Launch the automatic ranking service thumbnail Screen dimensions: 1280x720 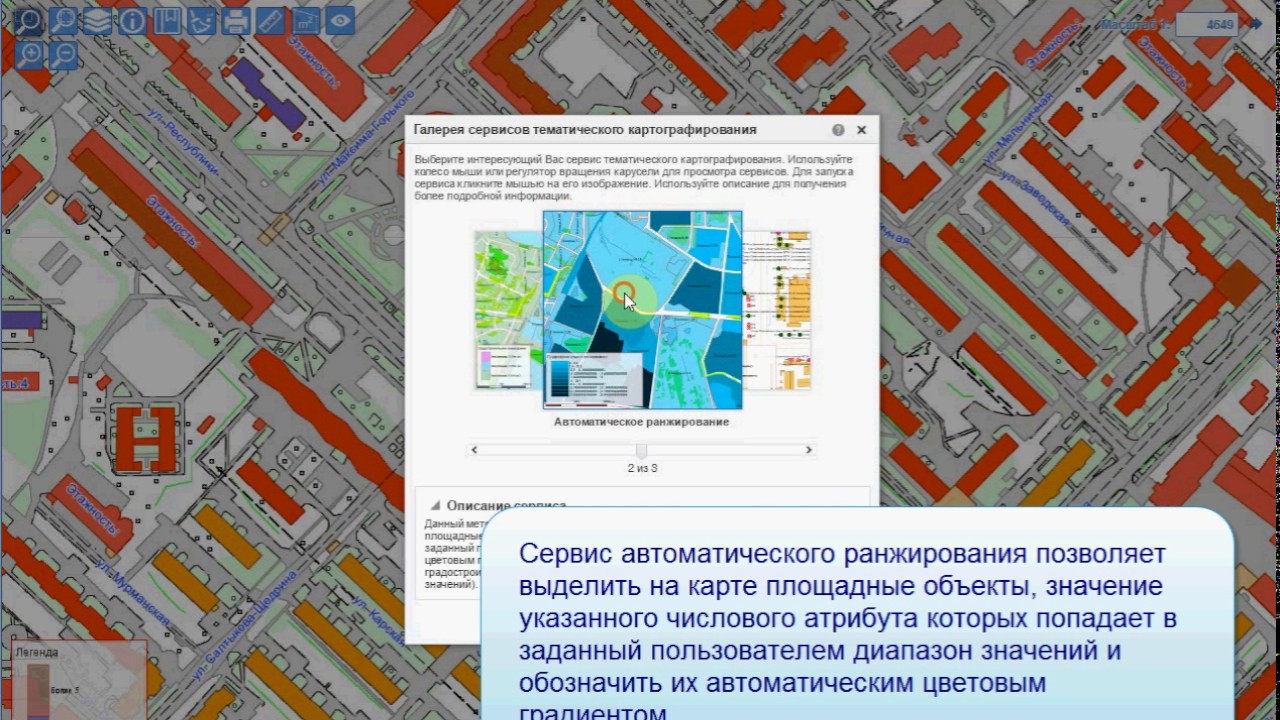642,310
